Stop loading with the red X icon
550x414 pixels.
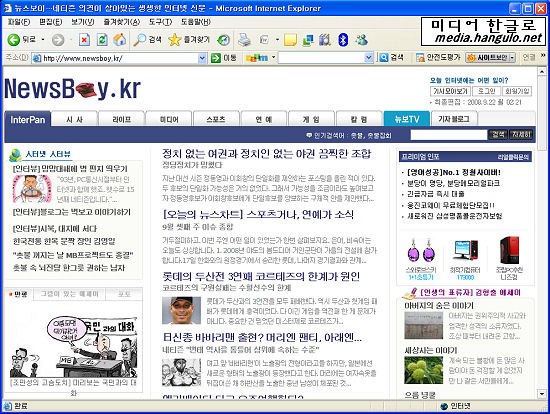click(x=84, y=40)
